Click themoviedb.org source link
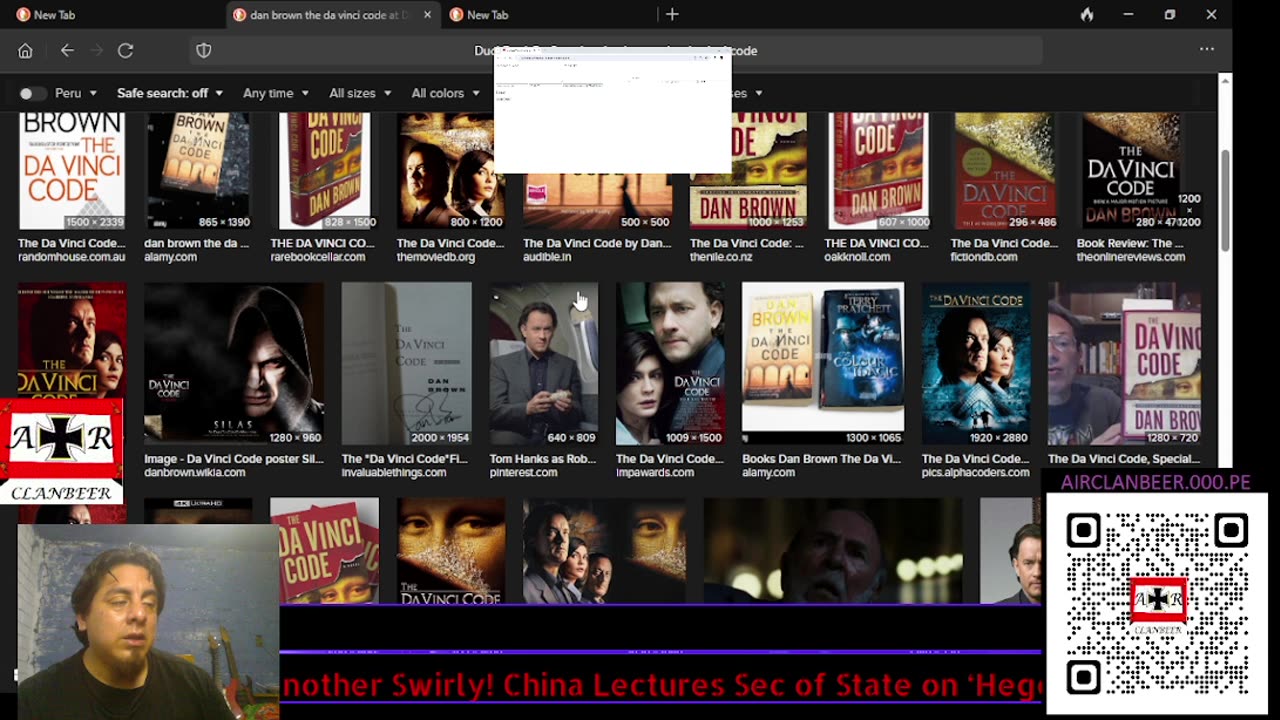The image size is (1280, 720). [436, 257]
